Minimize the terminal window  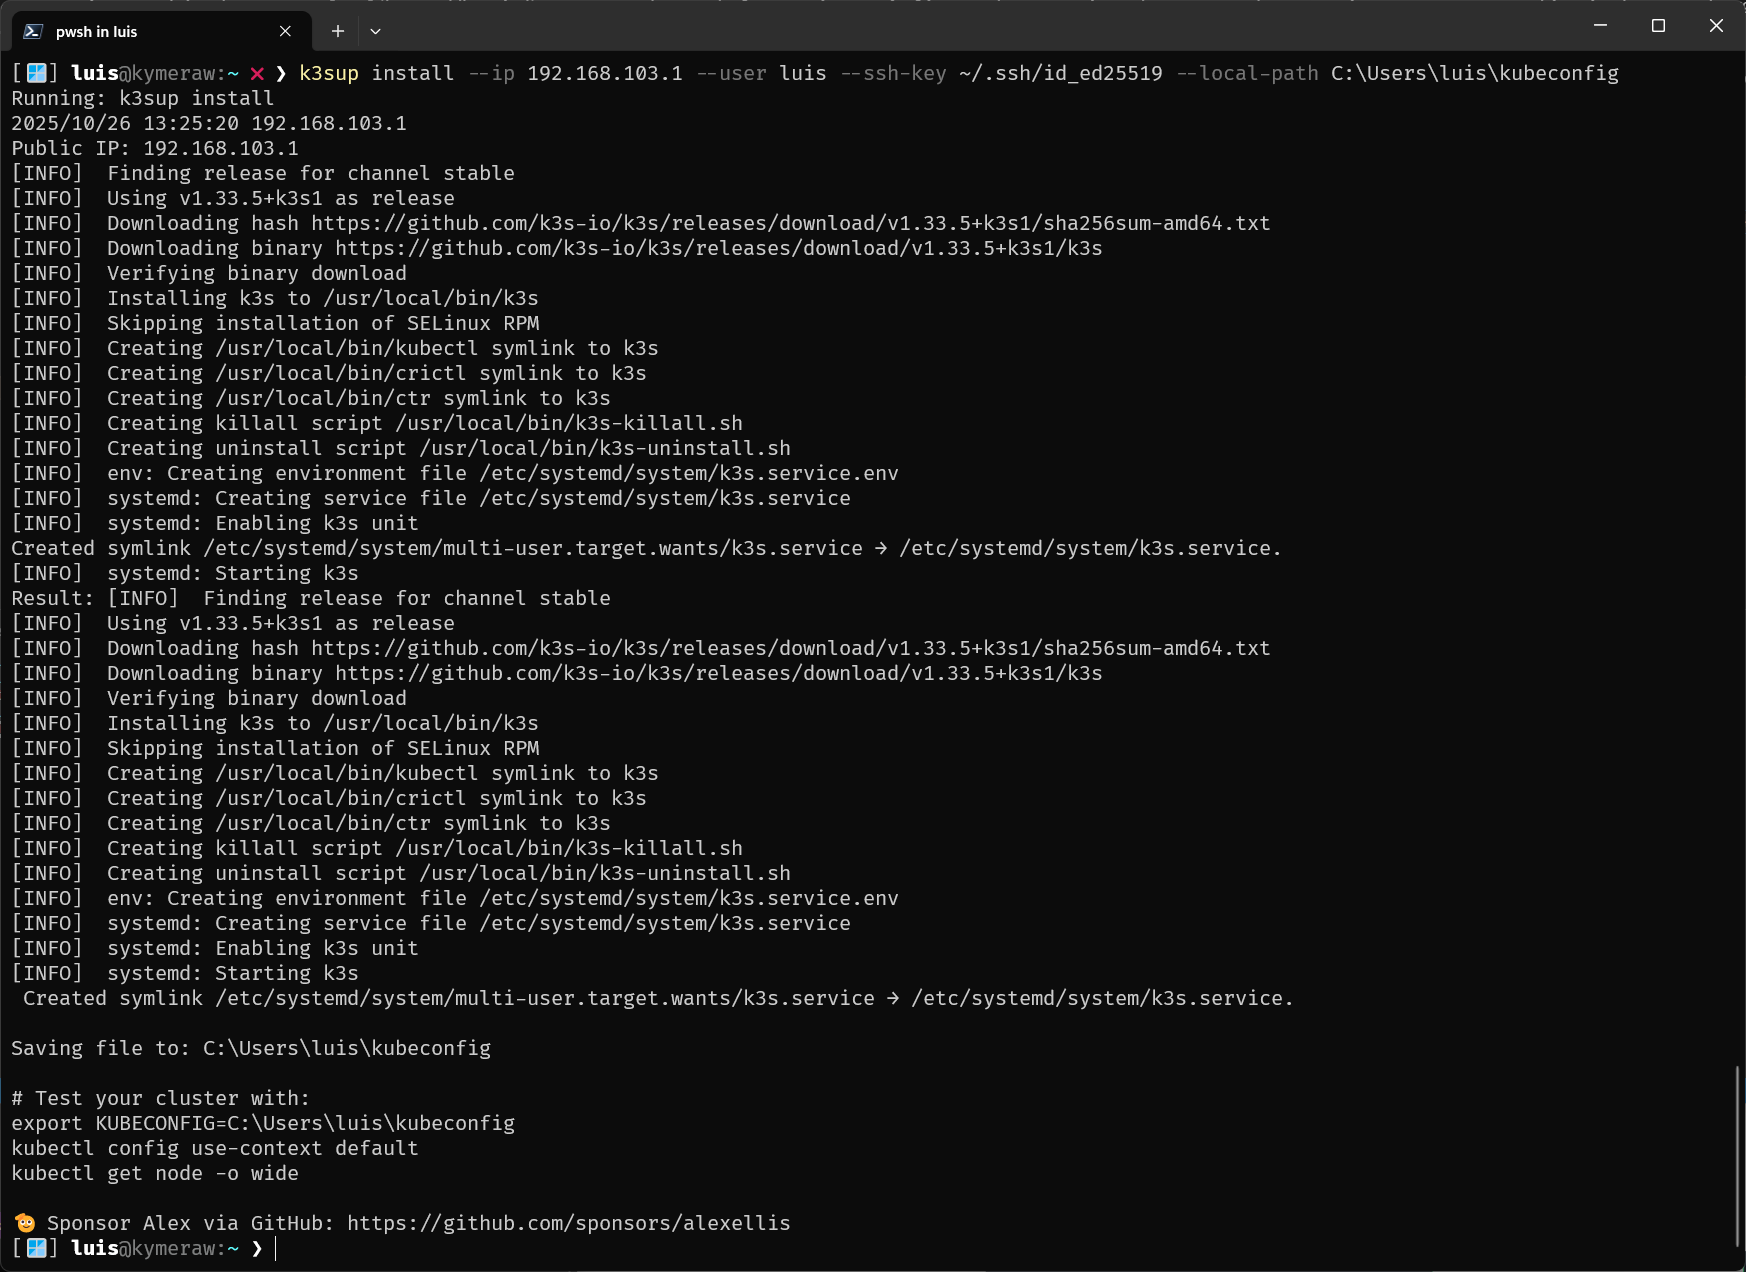[x=1600, y=25]
